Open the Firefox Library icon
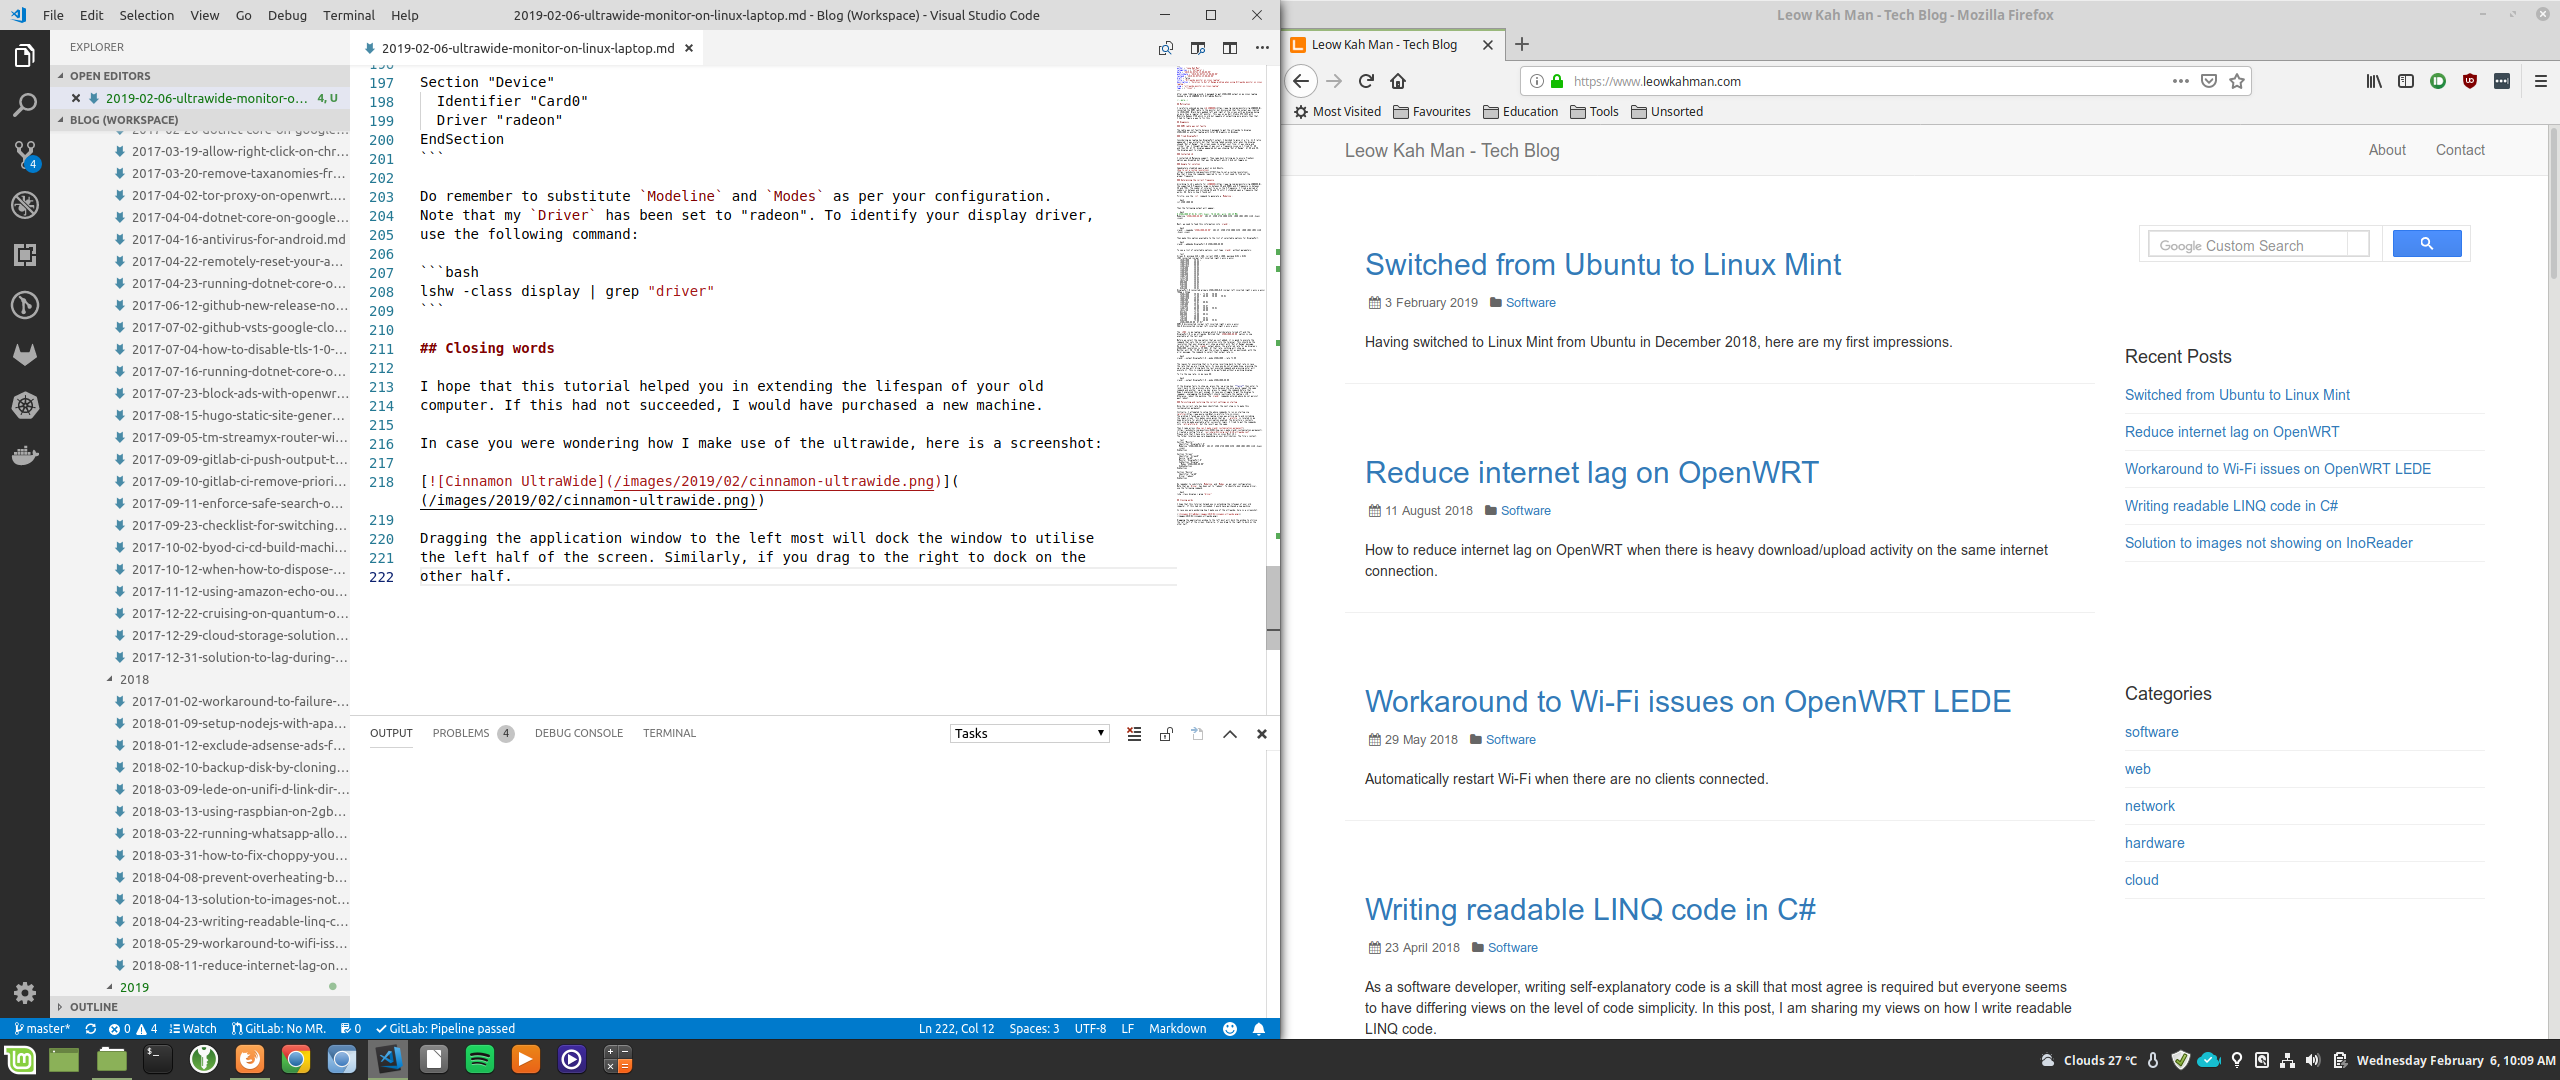This screenshot has height=1080, width=2560. point(2374,81)
